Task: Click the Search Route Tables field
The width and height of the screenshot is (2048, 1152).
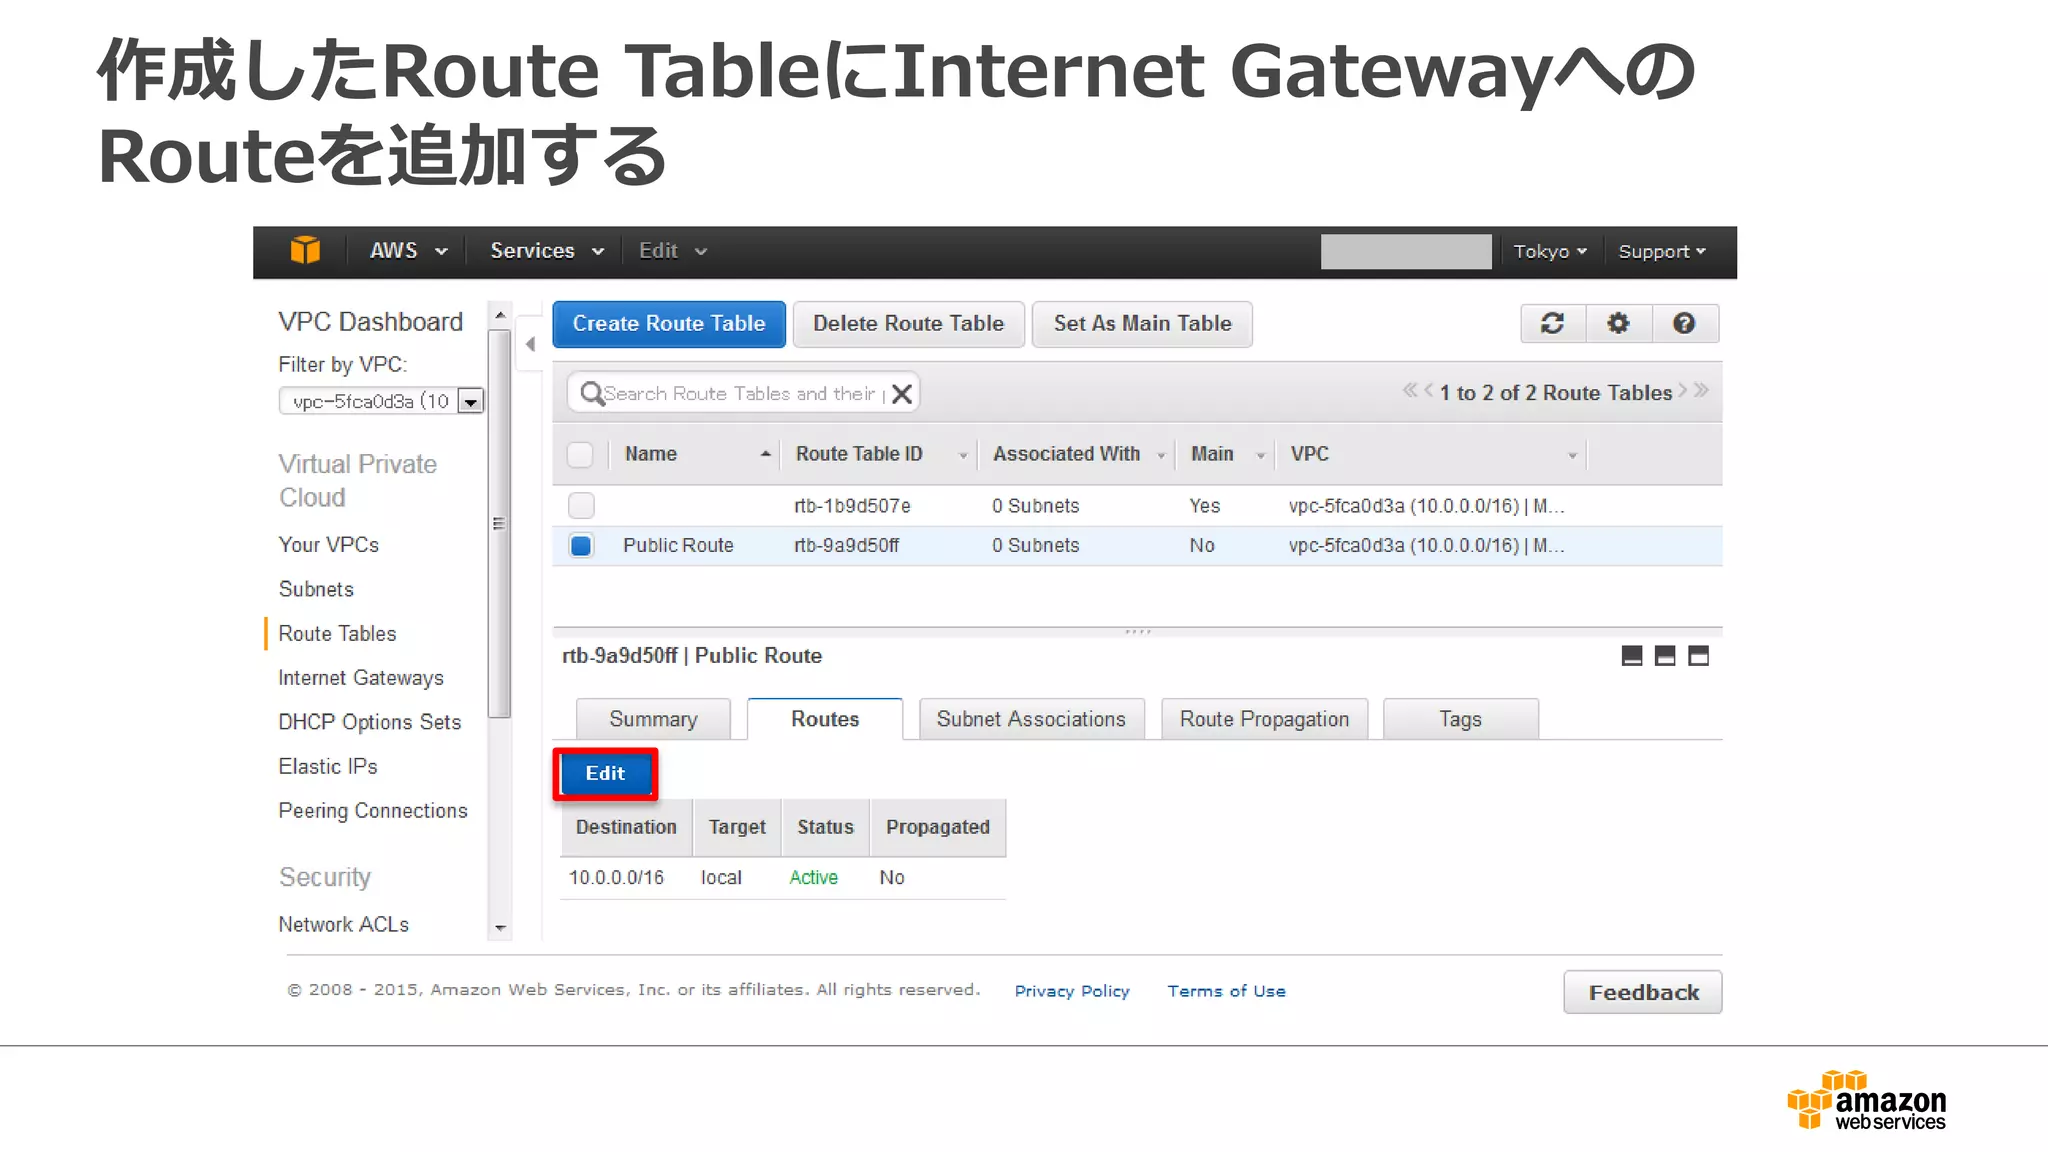Action: (x=744, y=394)
